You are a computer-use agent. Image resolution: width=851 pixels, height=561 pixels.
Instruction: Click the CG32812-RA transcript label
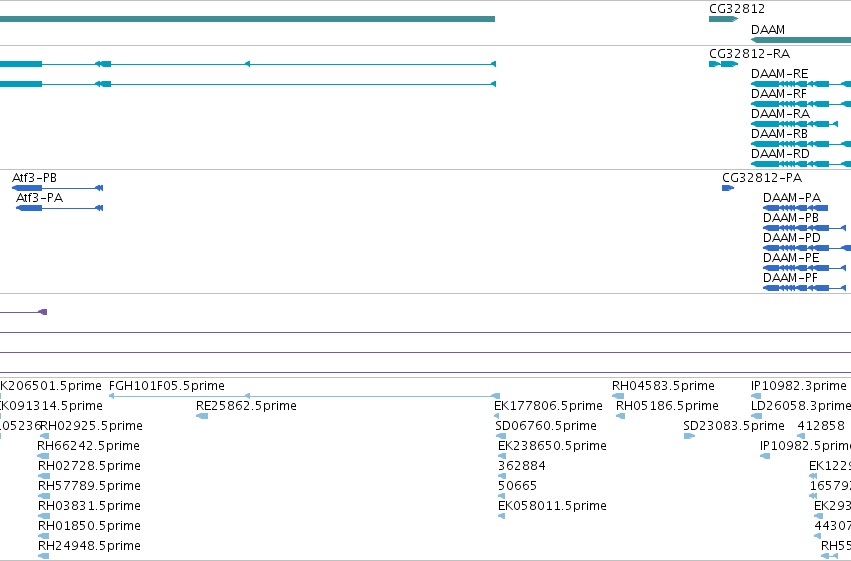coord(750,54)
